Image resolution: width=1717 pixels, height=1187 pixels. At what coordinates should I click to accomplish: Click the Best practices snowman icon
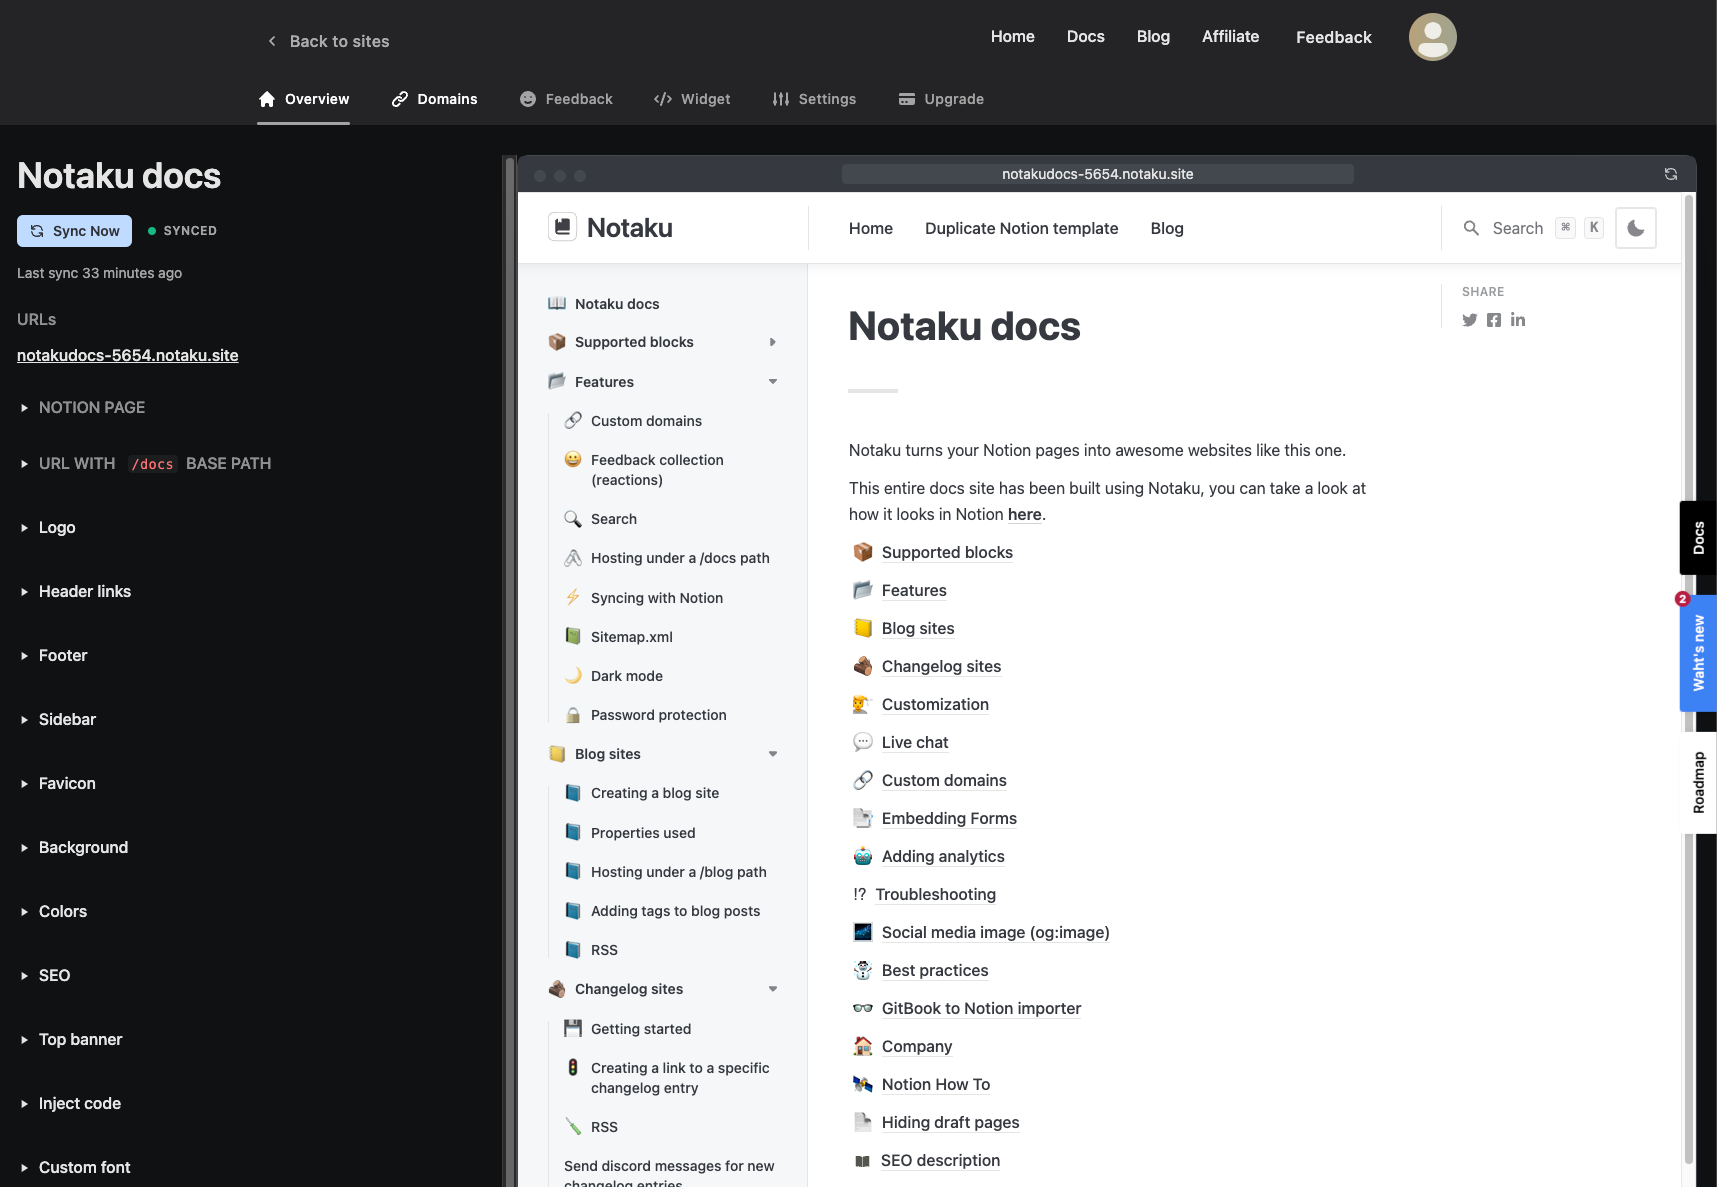863,970
